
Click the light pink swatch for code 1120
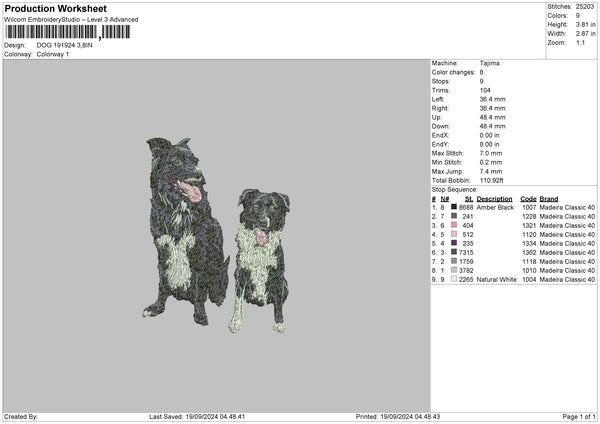[454, 234]
